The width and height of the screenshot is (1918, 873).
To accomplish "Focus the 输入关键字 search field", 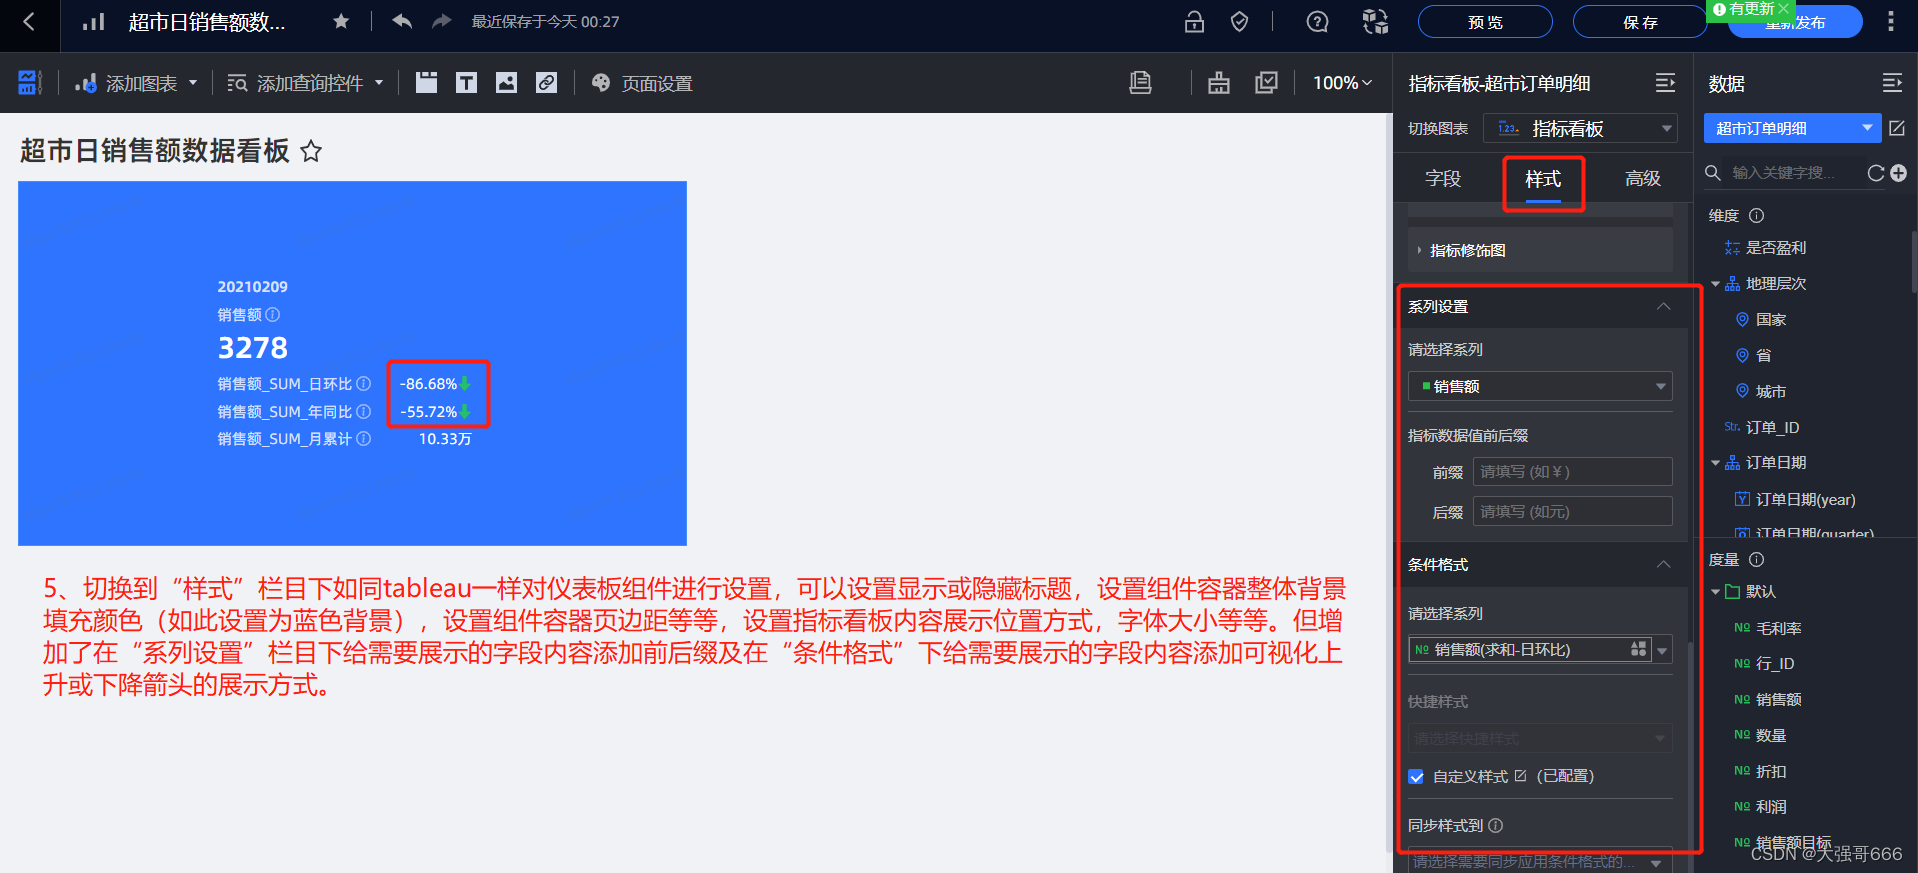I will 1785,173.
